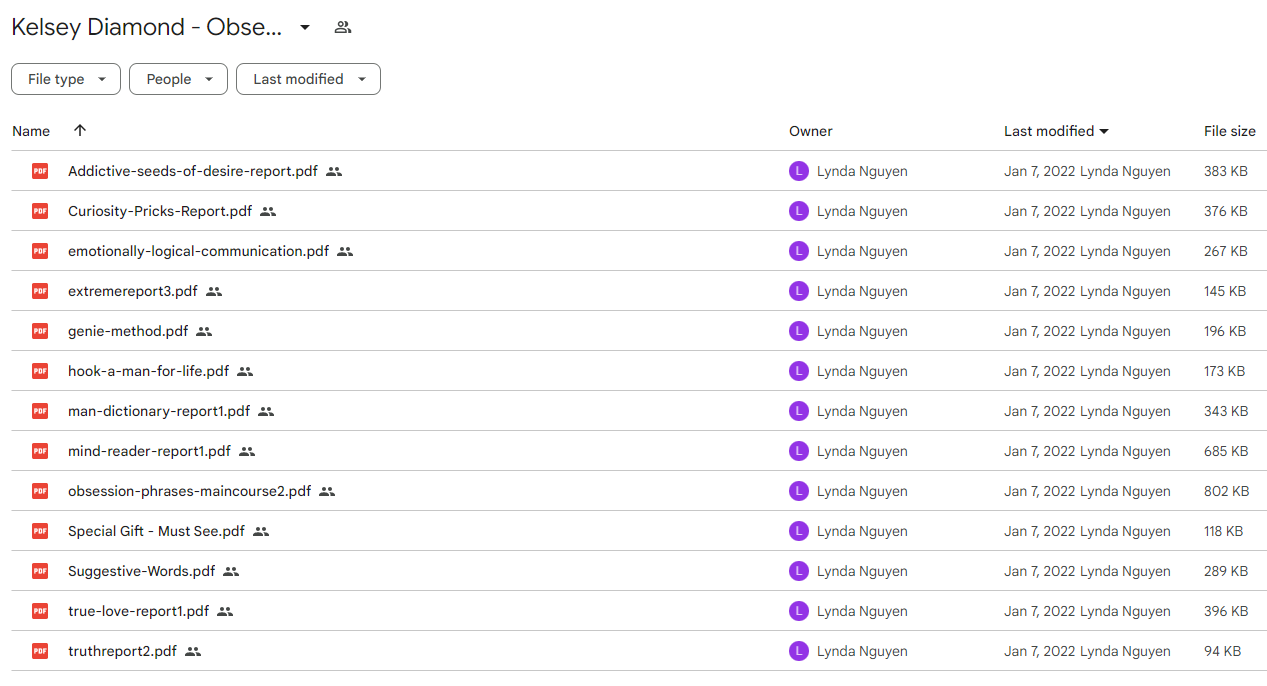The width and height of the screenshot is (1267, 686).
Task: Click the Name sort direction arrow
Action: pos(80,130)
